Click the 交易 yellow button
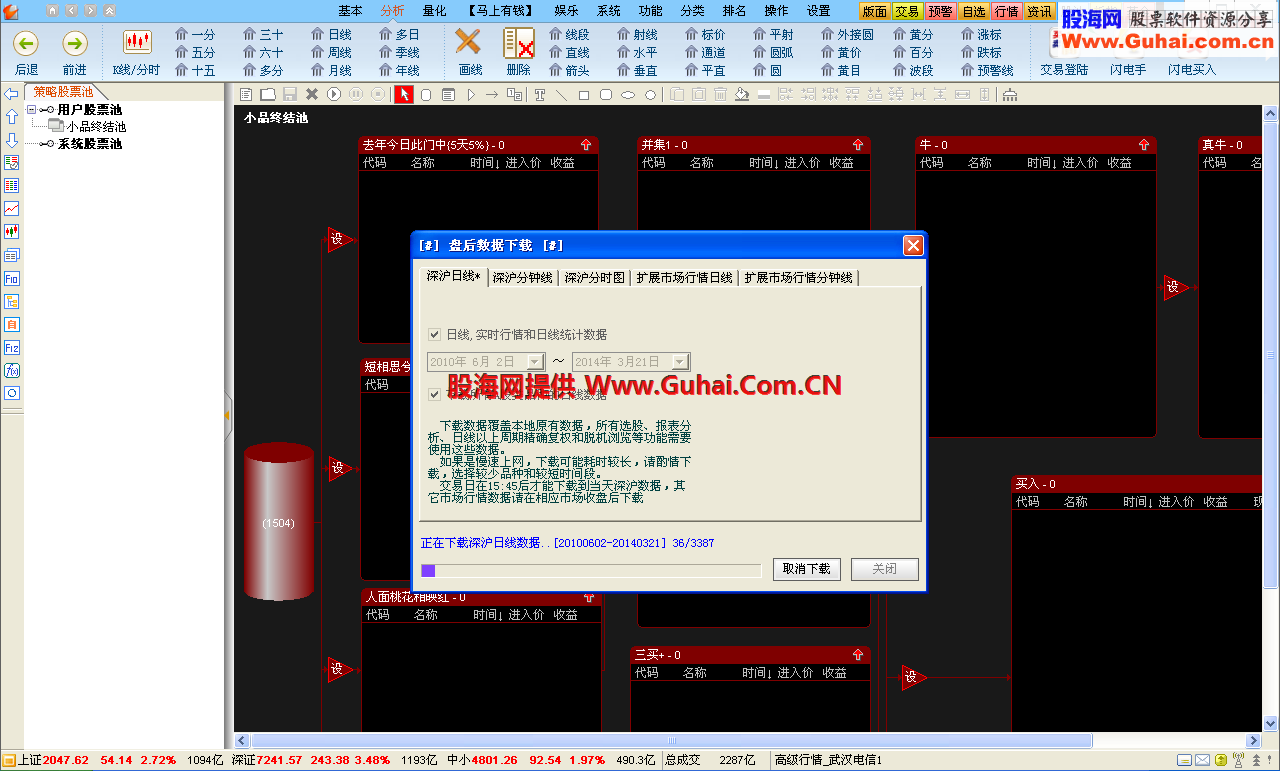 pyautogui.click(x=907, y=11)
